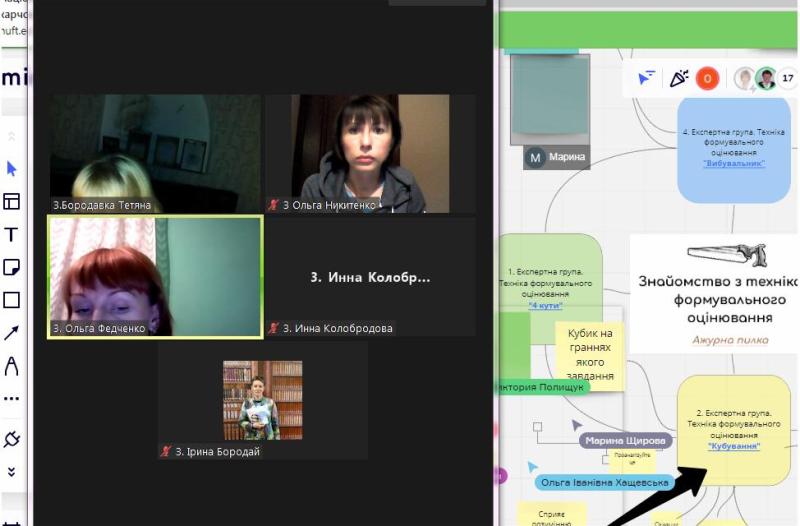
Task: Click muted mic icon of Ольга Никитенко
Action: pyautogui.click(x=273, y=205)
